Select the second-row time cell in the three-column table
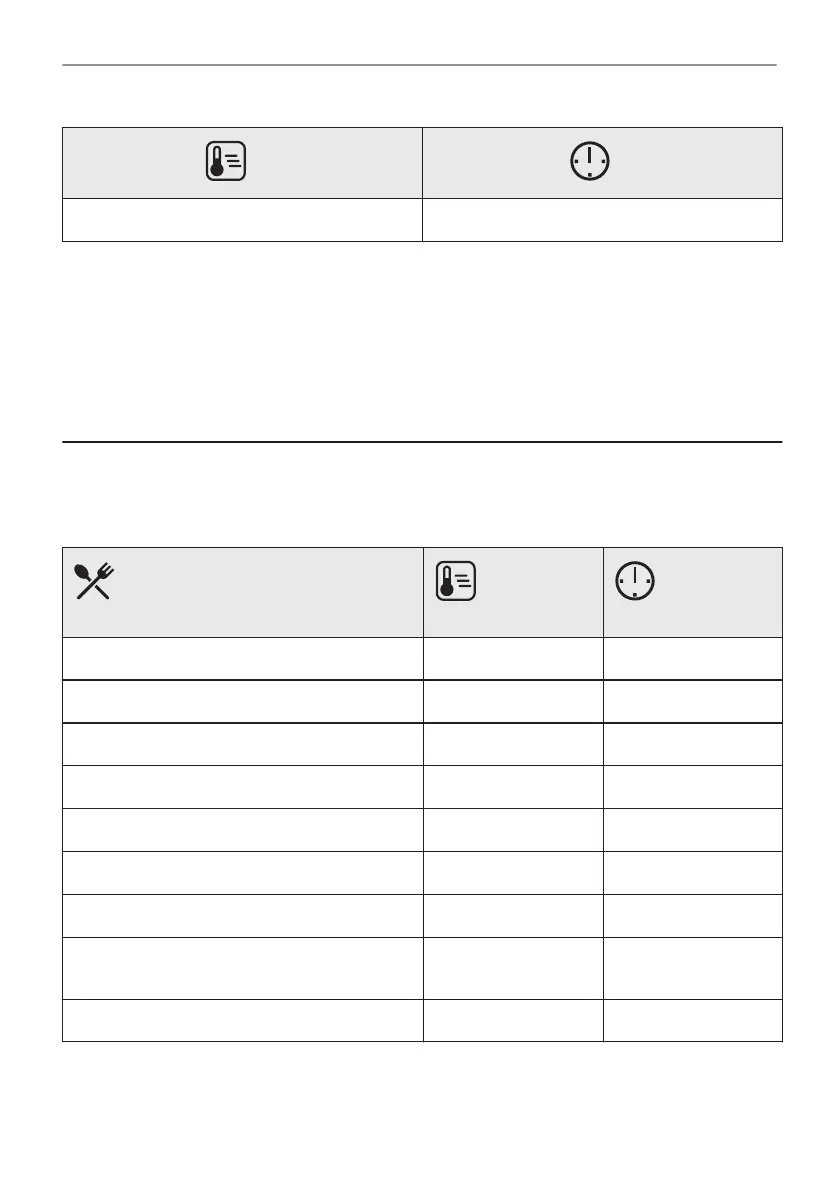This screenshot has width=839, height=1191. coord(693,702)
